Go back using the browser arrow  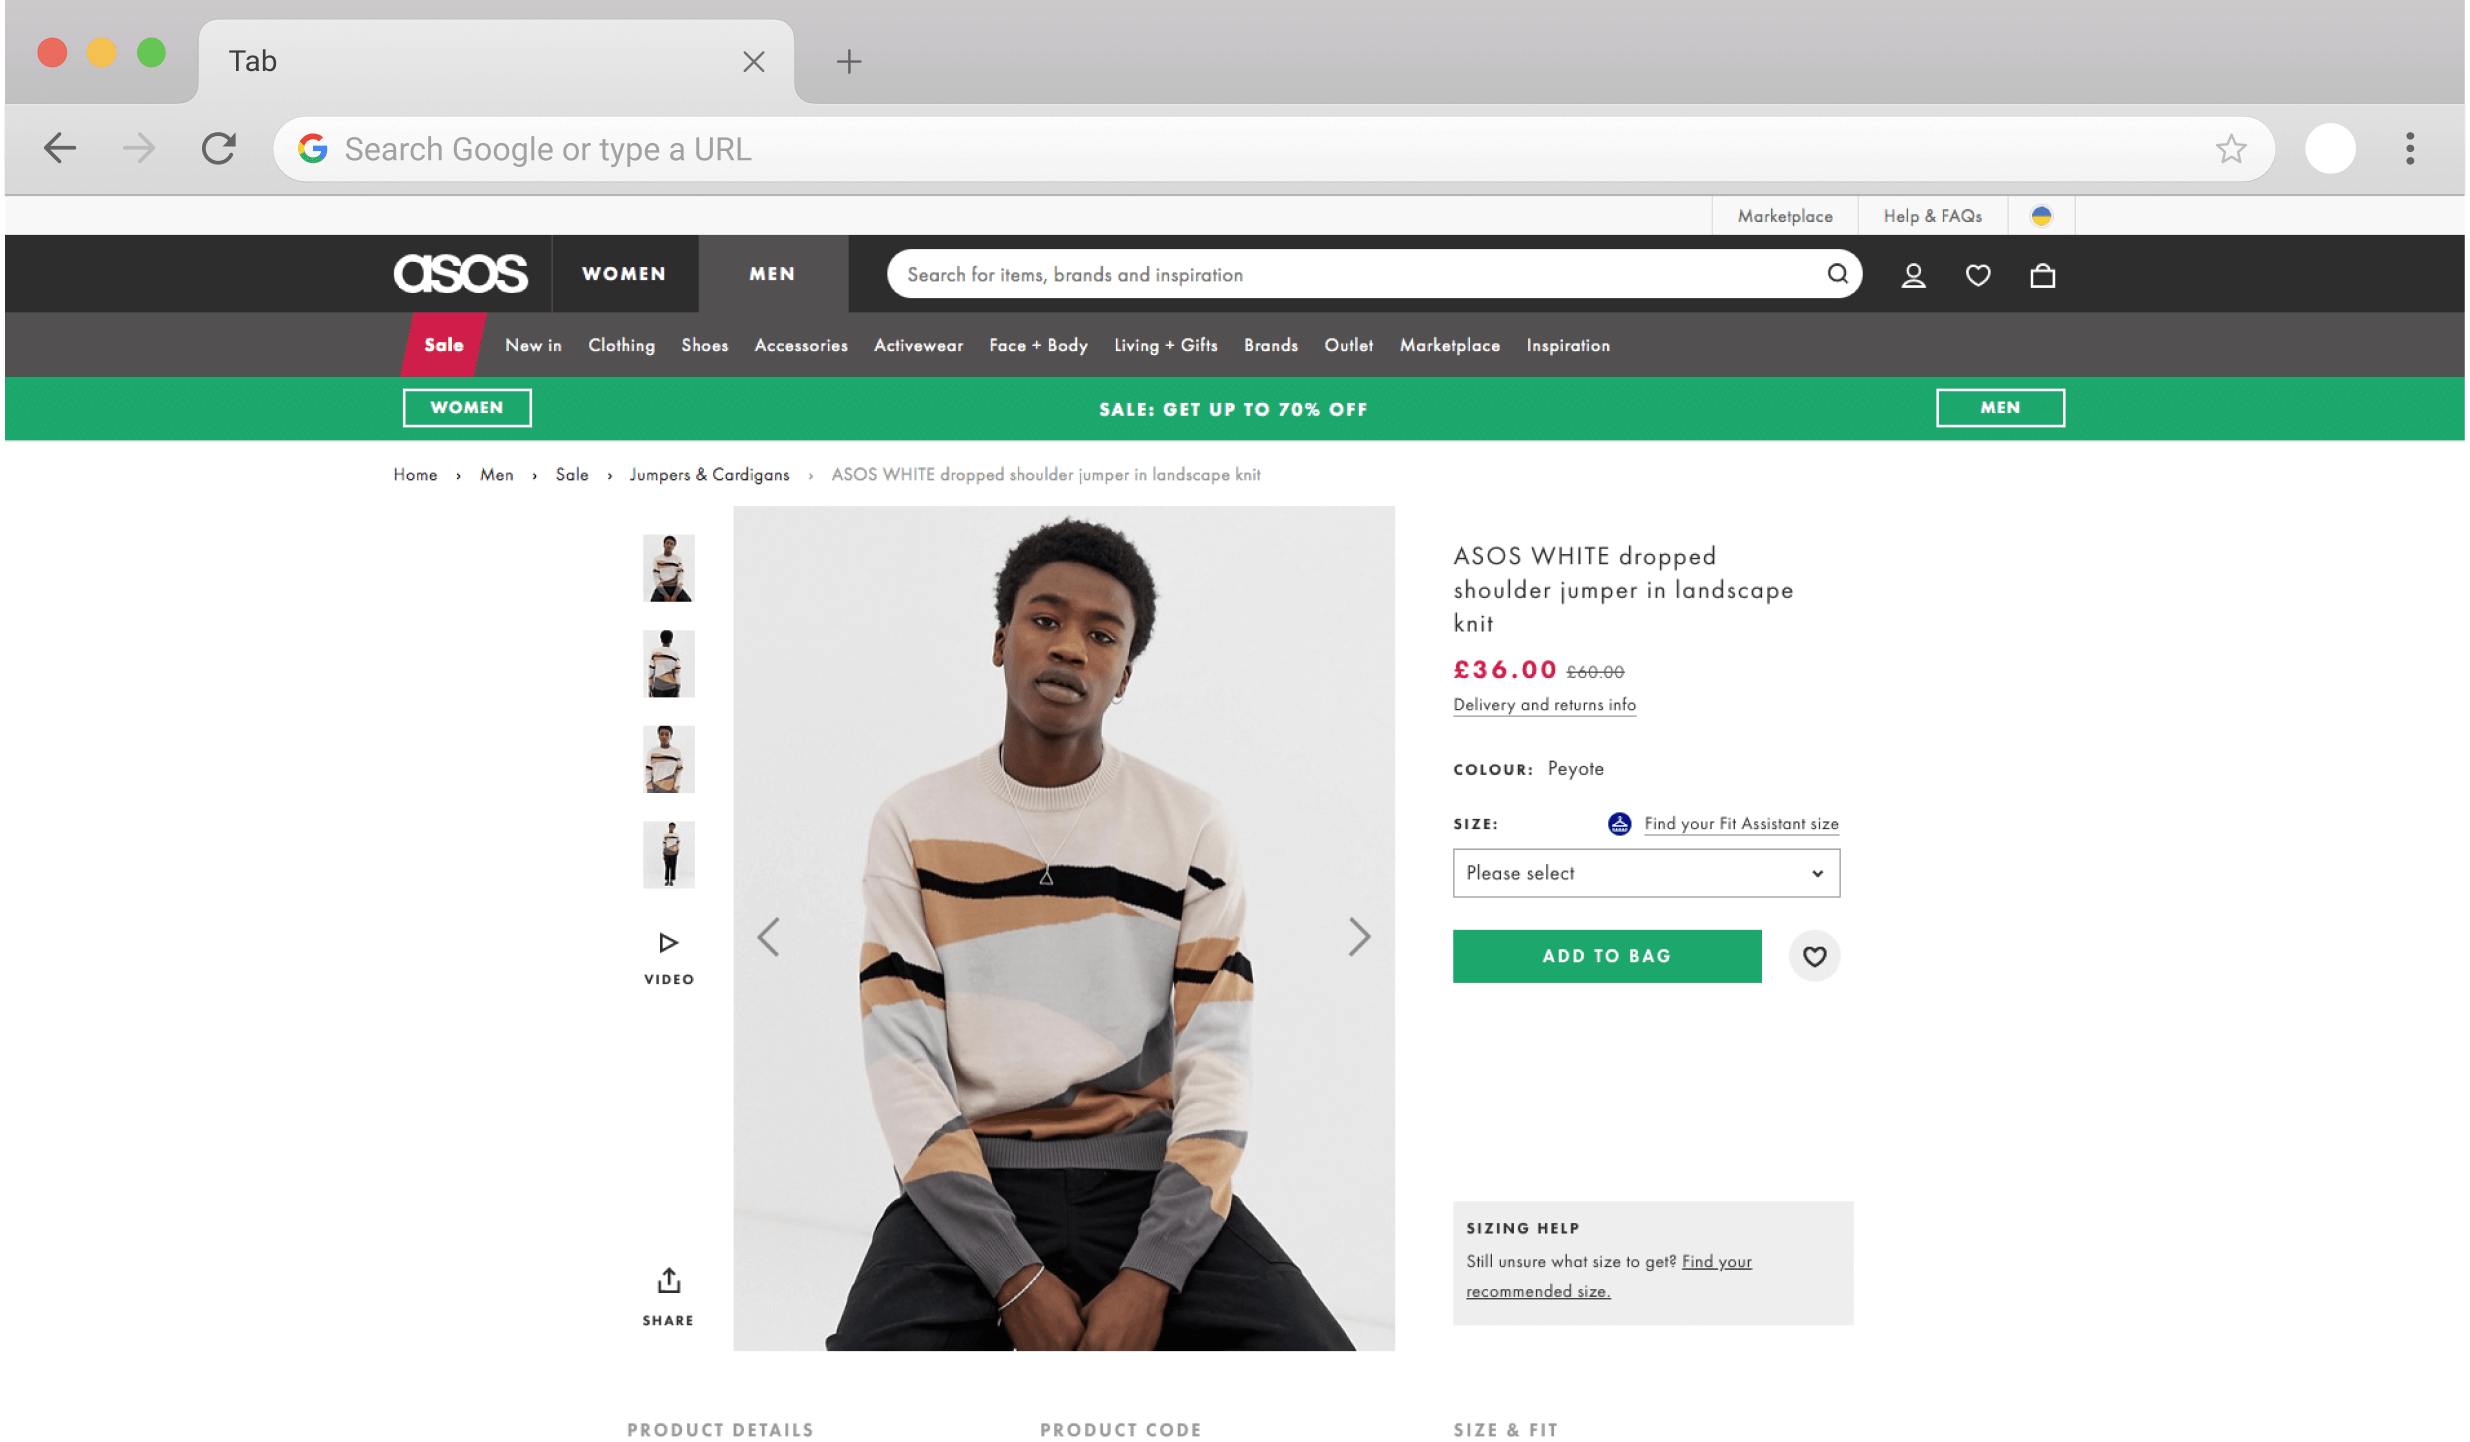59,148
